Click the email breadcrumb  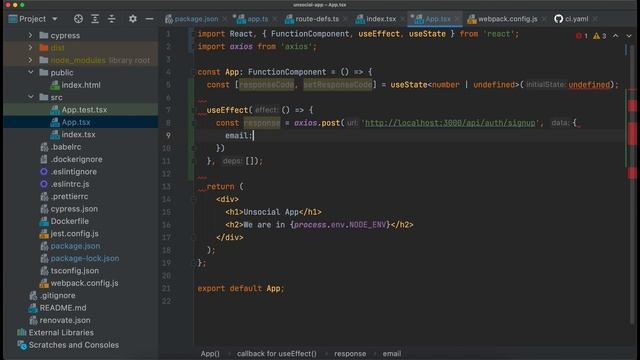click(392, 353)
